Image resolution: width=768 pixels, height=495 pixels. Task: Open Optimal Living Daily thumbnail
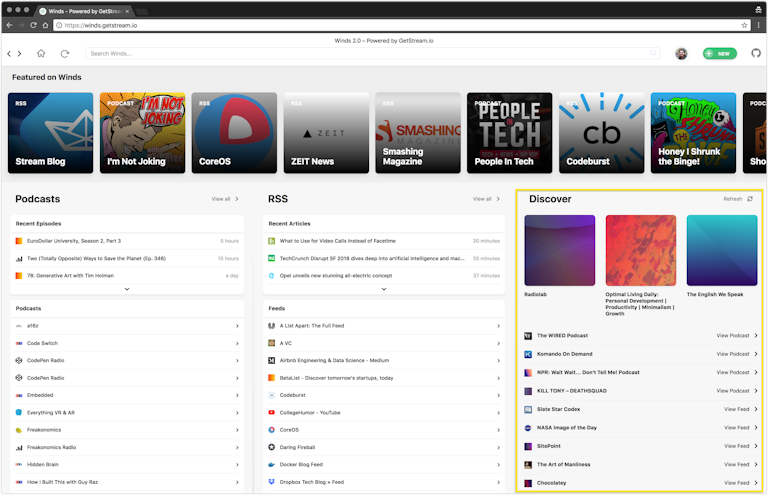click(641, 250)
